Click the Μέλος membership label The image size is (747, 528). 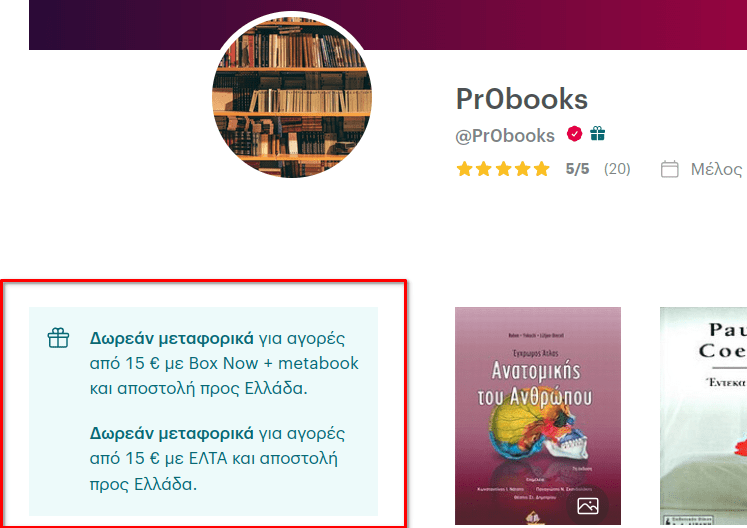[717, 169]
